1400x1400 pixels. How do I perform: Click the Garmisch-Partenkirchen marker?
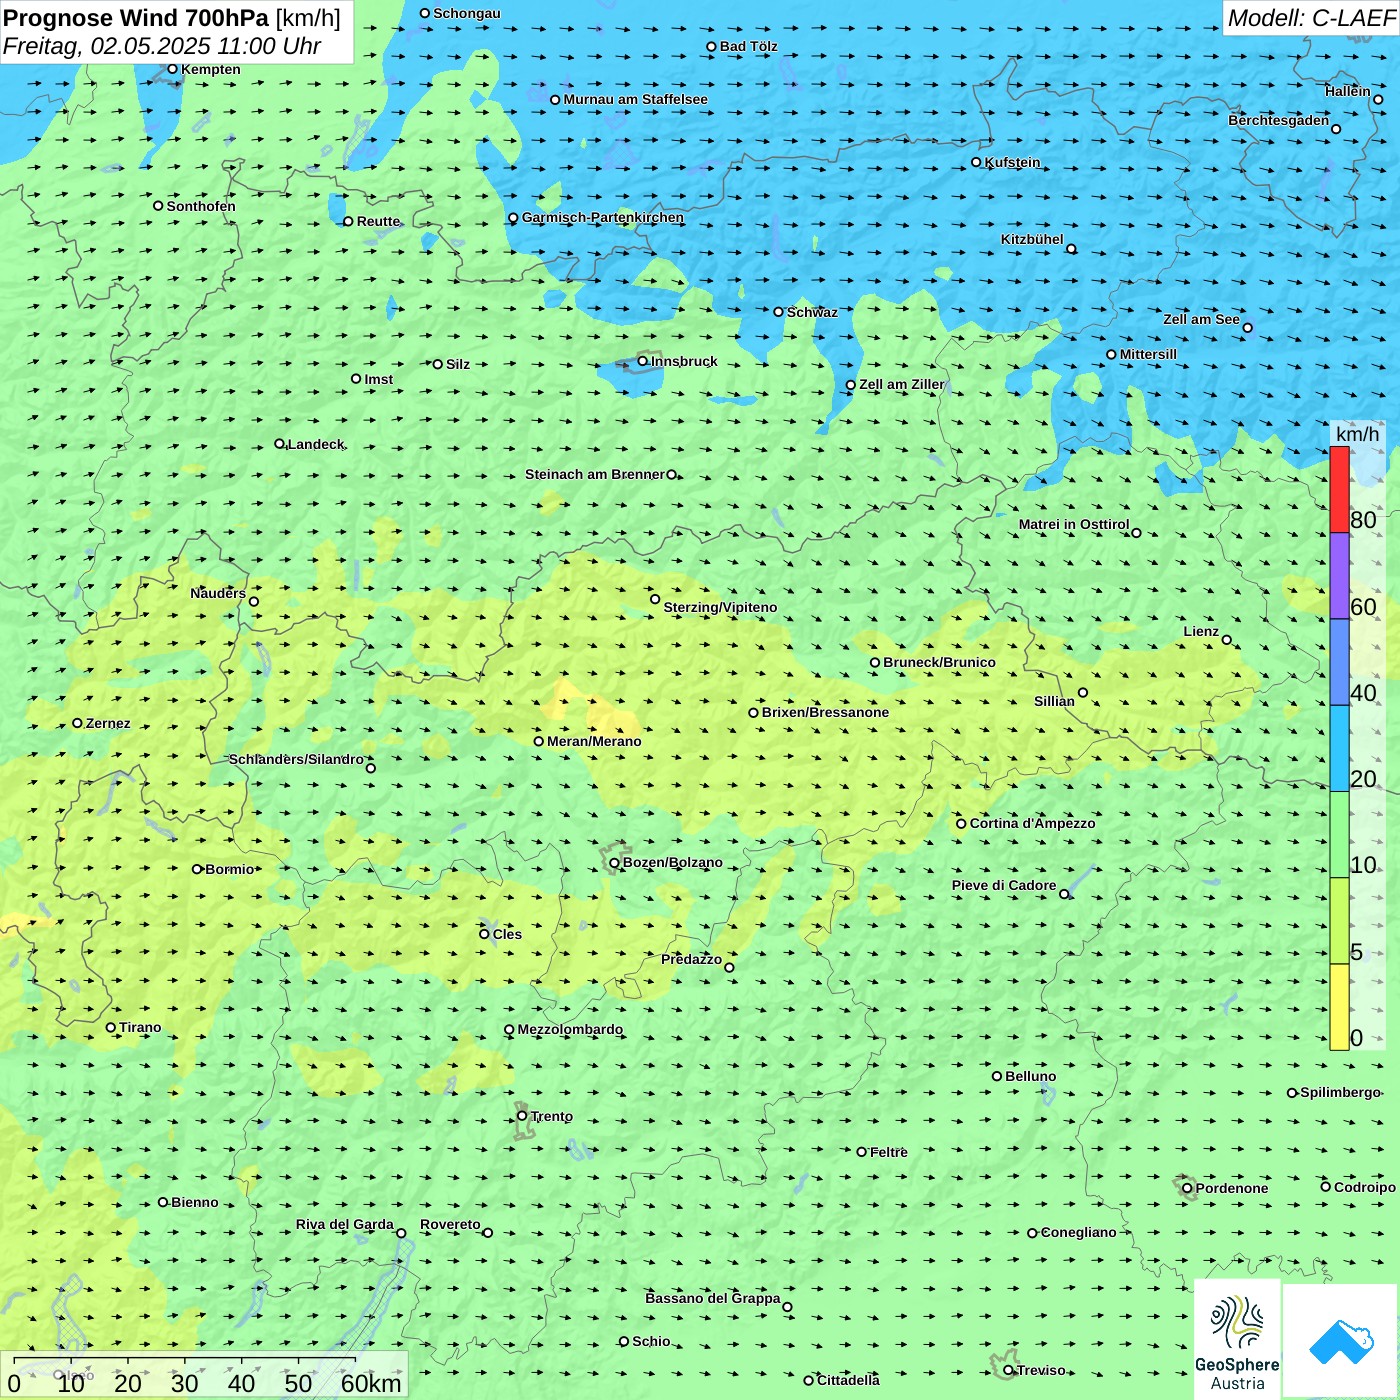513,218
